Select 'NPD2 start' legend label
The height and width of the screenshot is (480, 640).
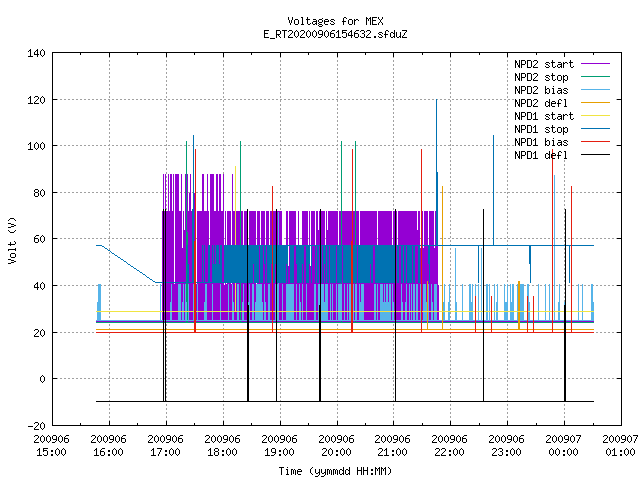coord(544,64)
